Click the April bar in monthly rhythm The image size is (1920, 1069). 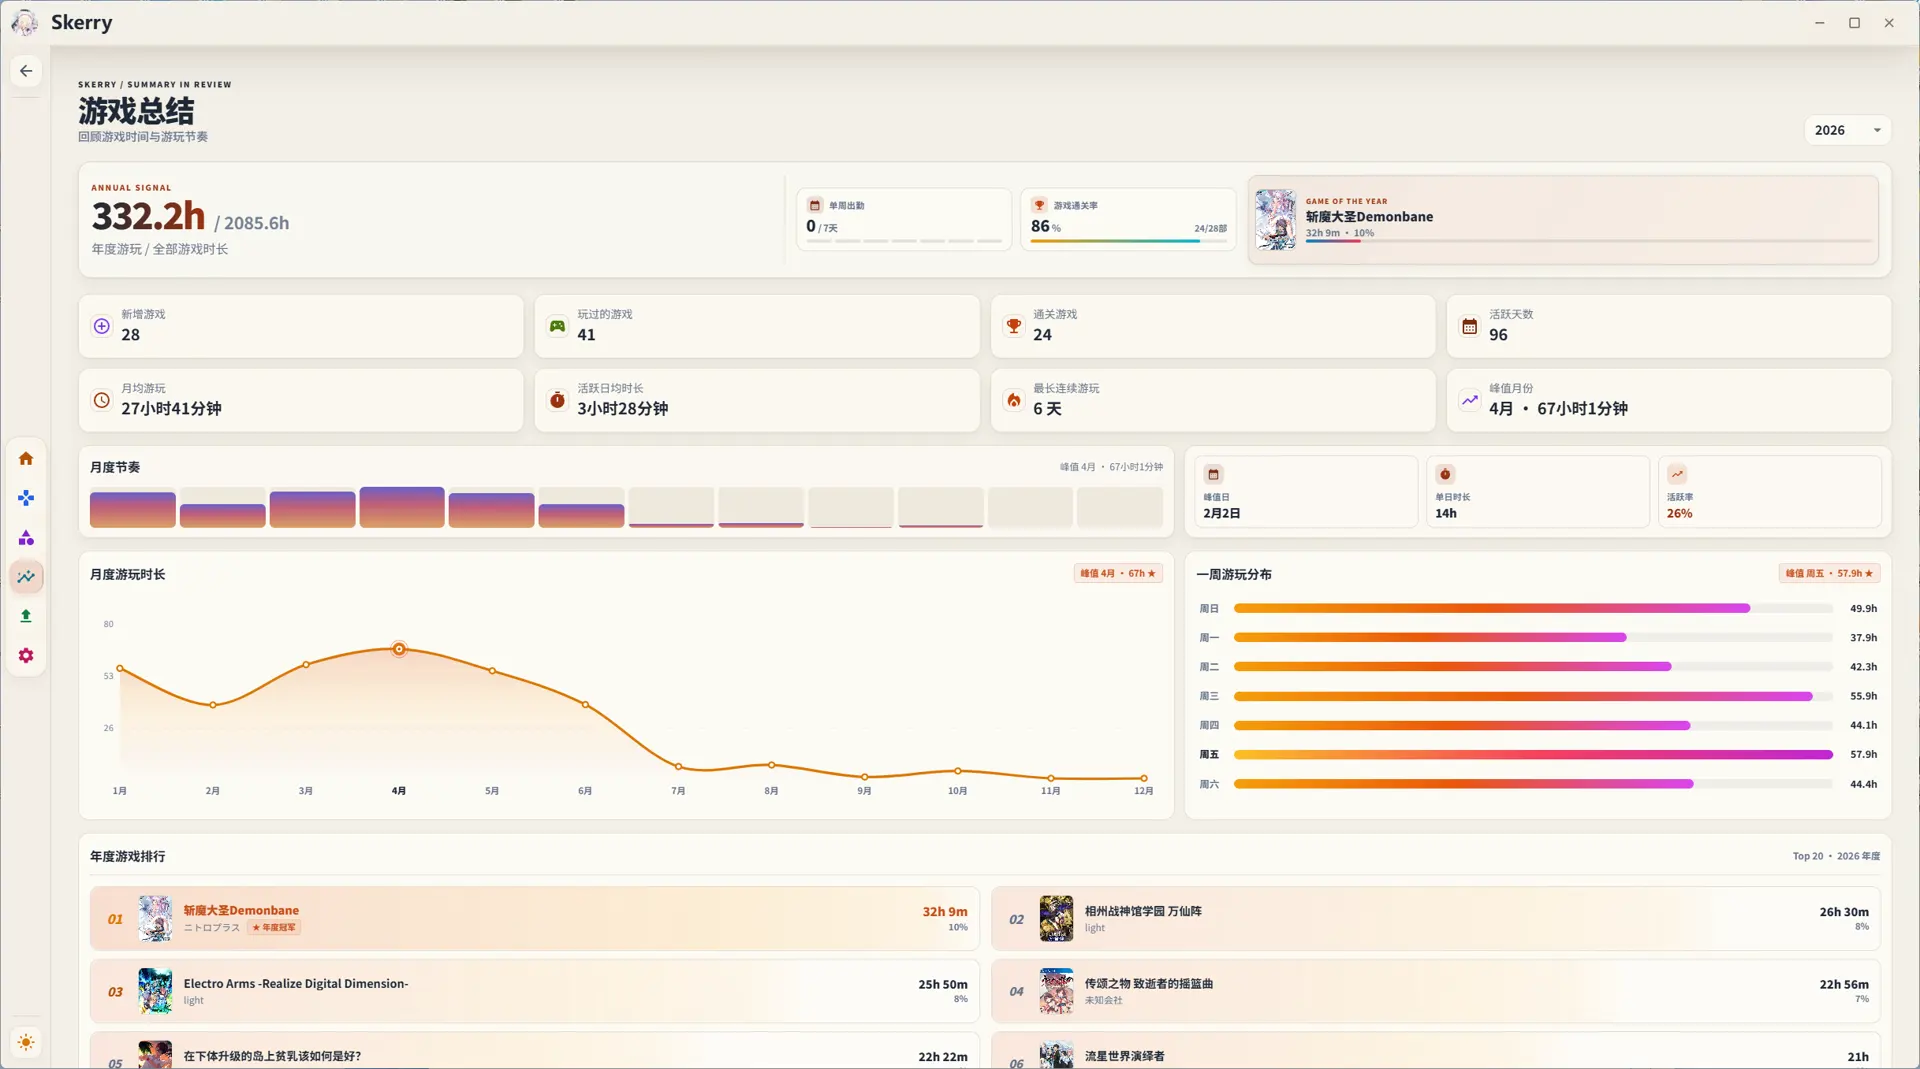(402, 507)
